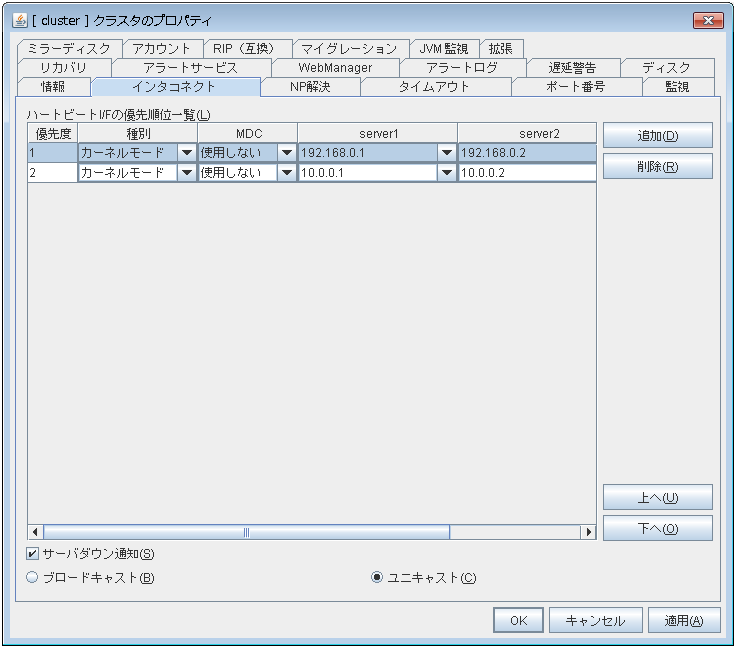
Task: Click right arrow of horizontal scrollbar
Action: tap(588, 532)
